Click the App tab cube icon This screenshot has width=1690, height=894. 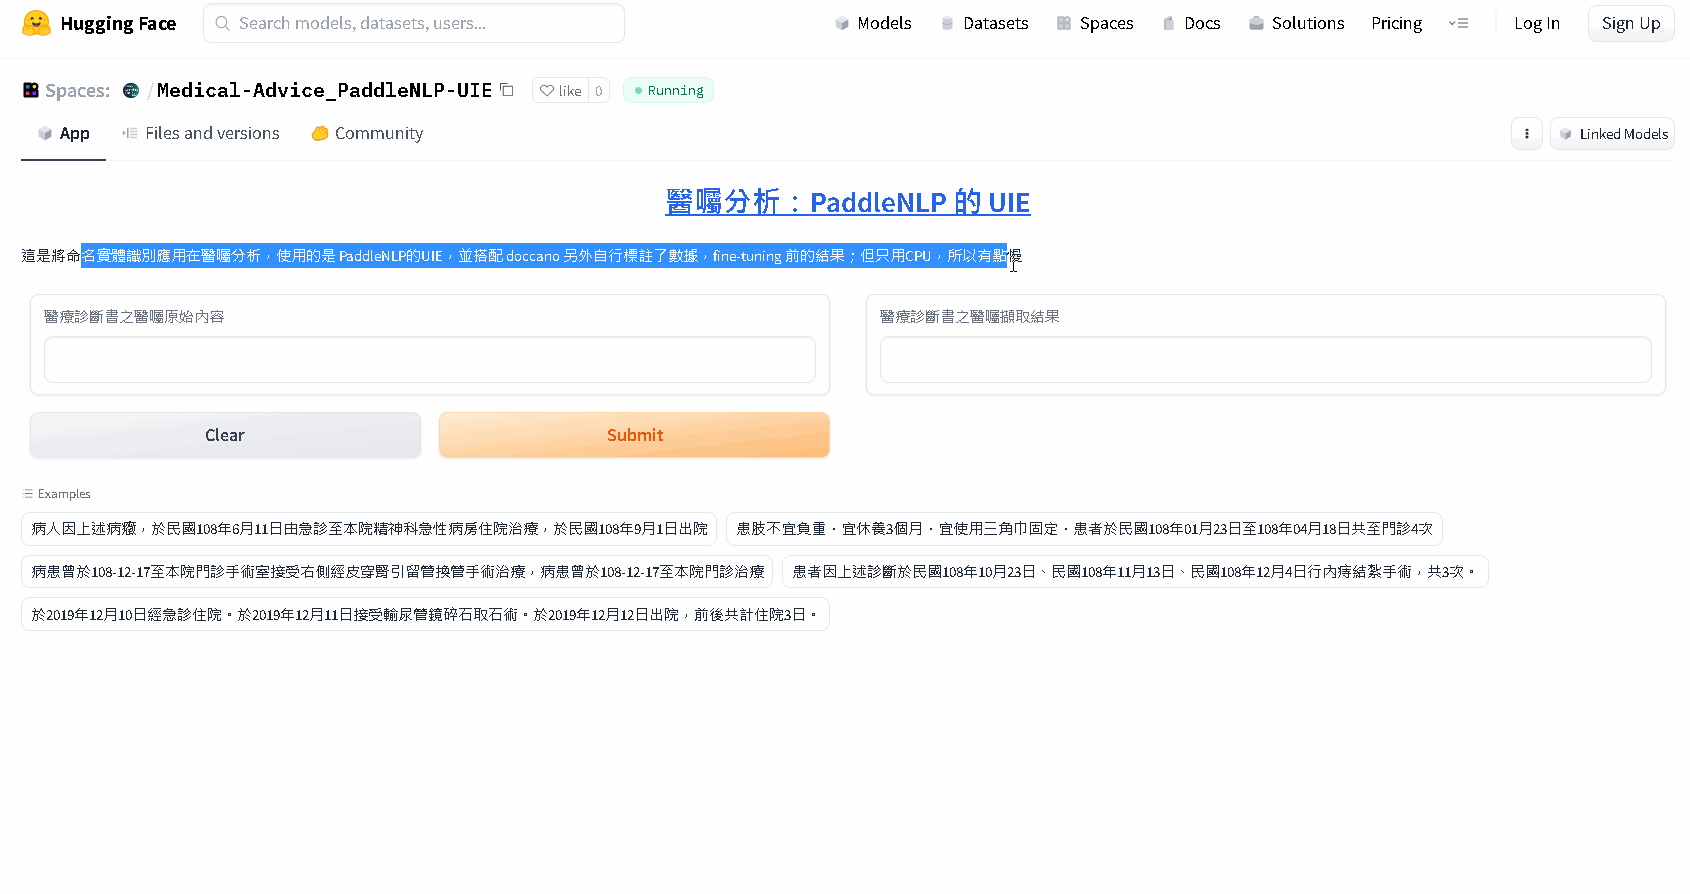(44, 133)
